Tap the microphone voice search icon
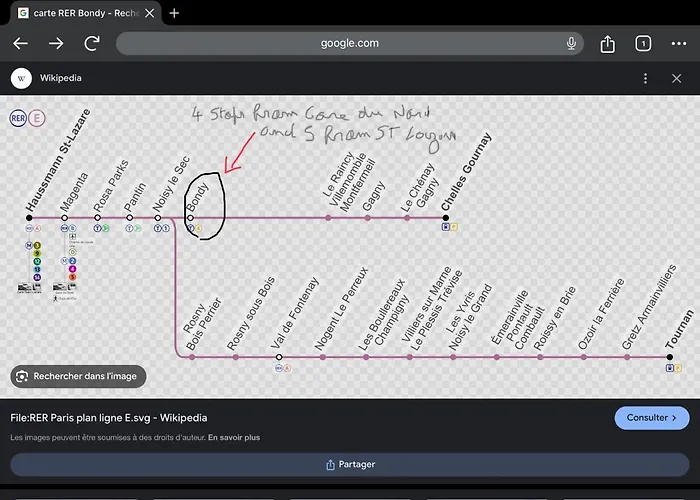Screen dimensions: 700x500 point(571,43)
